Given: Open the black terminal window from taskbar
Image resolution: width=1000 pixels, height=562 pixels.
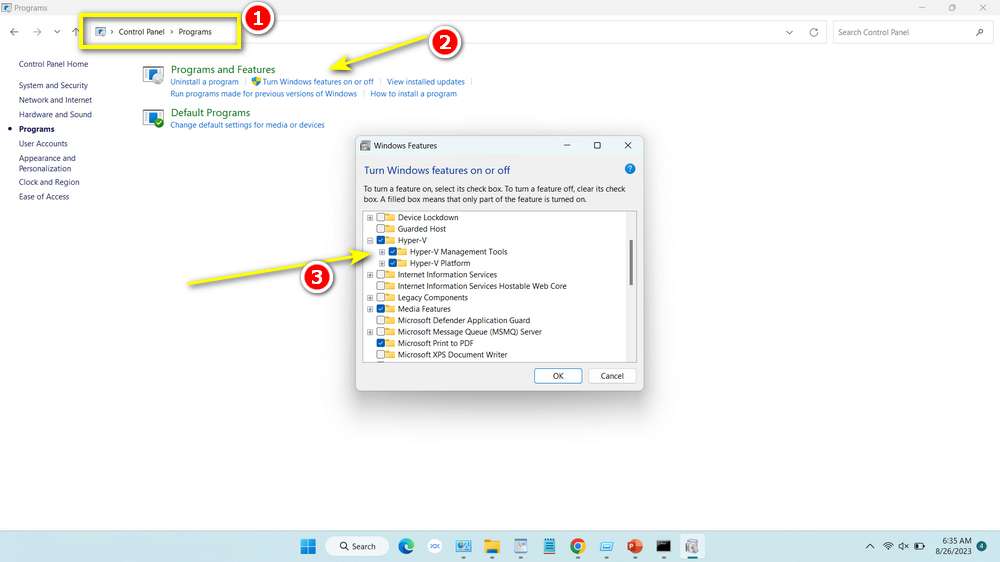Looking at the screenshot, I should (x=663, y=546).
